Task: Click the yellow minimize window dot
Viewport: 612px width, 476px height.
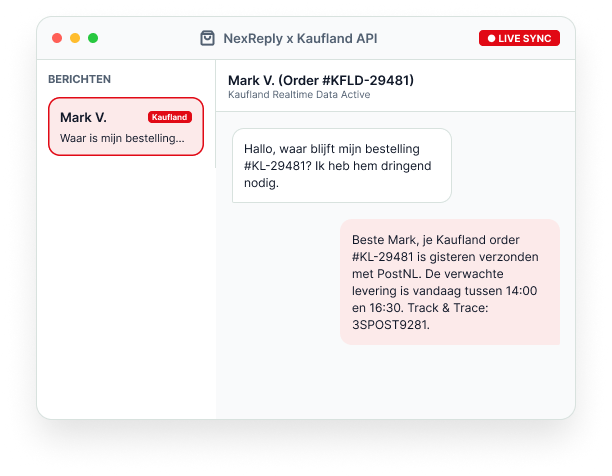Action: 75,38
